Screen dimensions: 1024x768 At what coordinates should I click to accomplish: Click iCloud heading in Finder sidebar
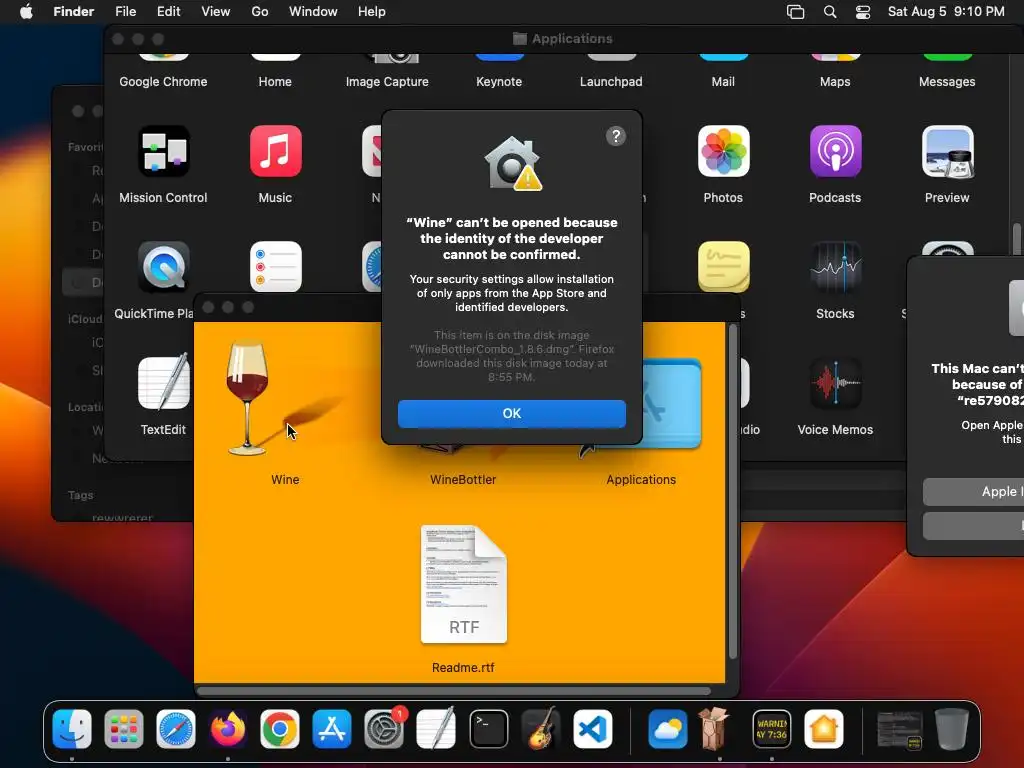[86, 319]
